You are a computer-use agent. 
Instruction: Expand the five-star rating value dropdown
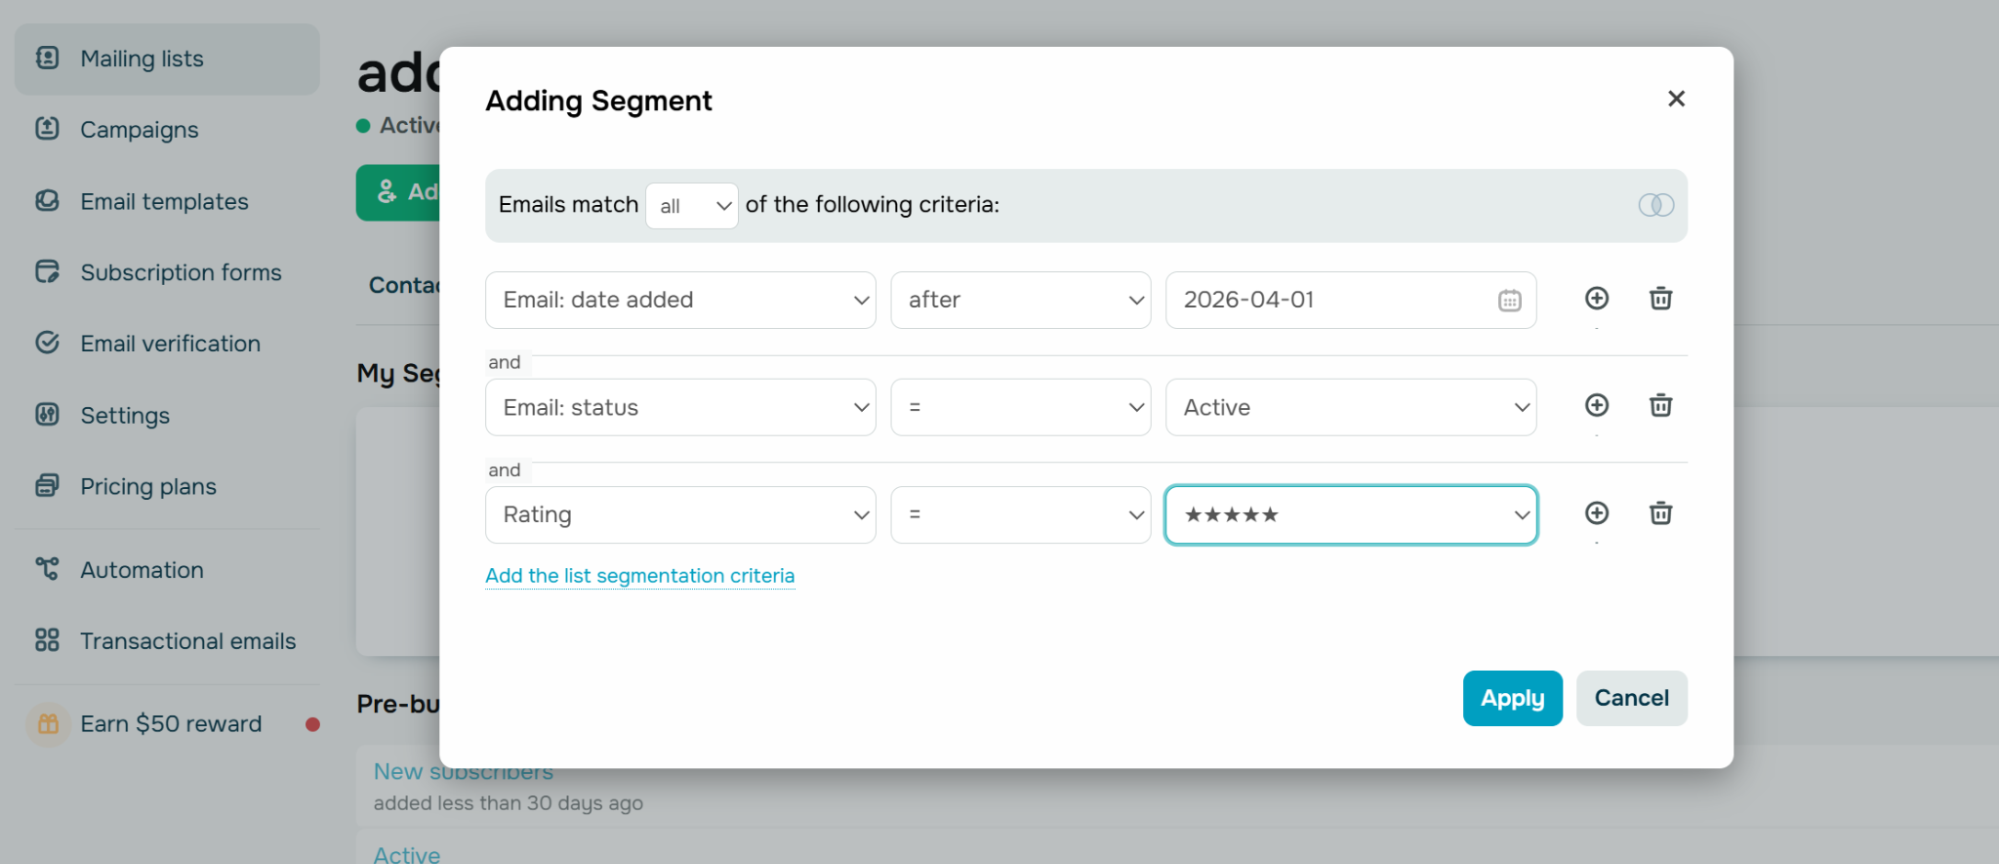coord(1350,515)
